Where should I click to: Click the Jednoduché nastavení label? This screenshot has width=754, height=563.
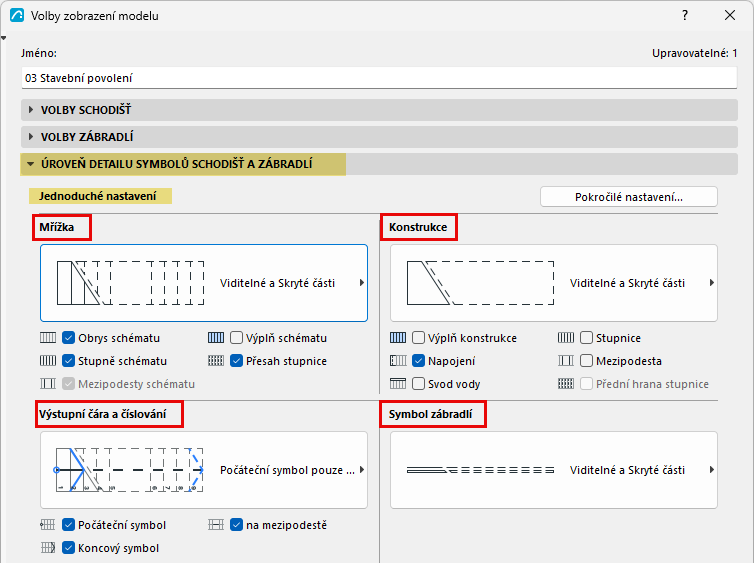click(98, 196)
